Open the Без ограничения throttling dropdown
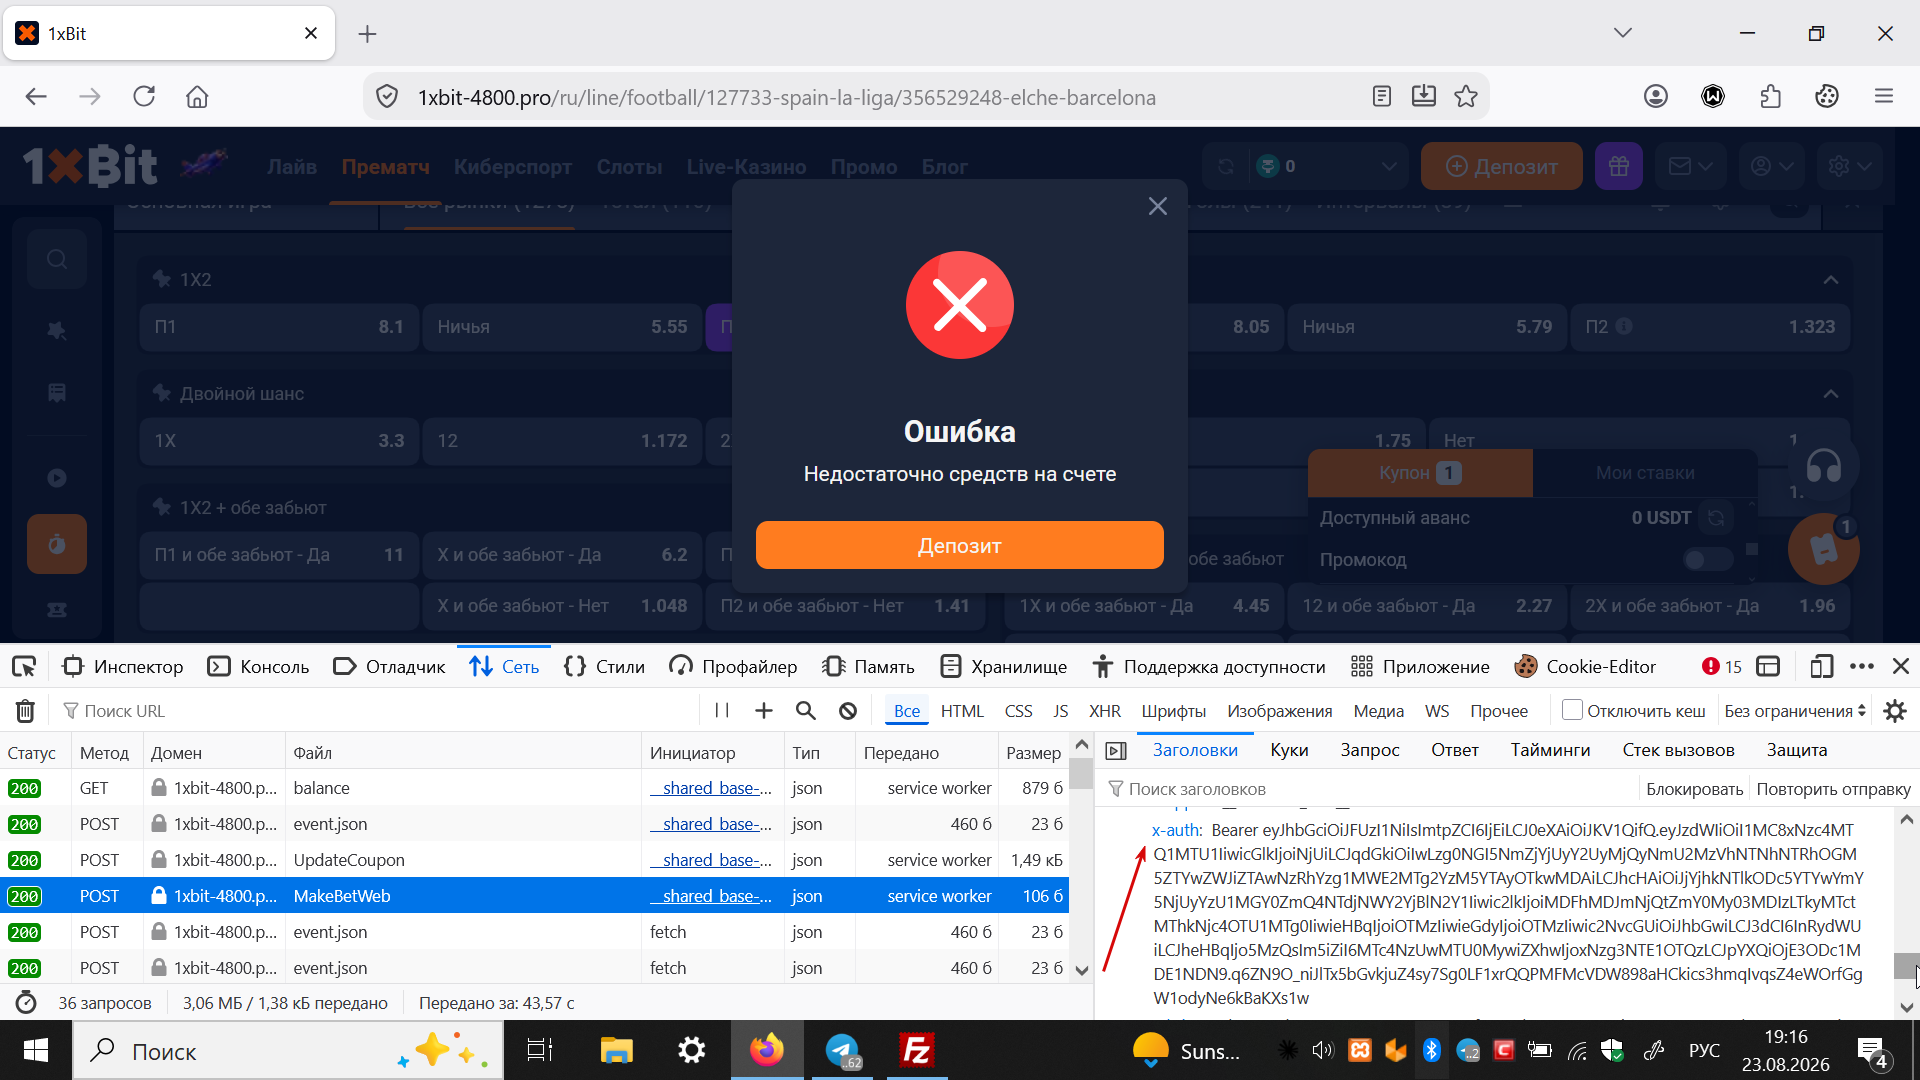 tap(1795, 711)
